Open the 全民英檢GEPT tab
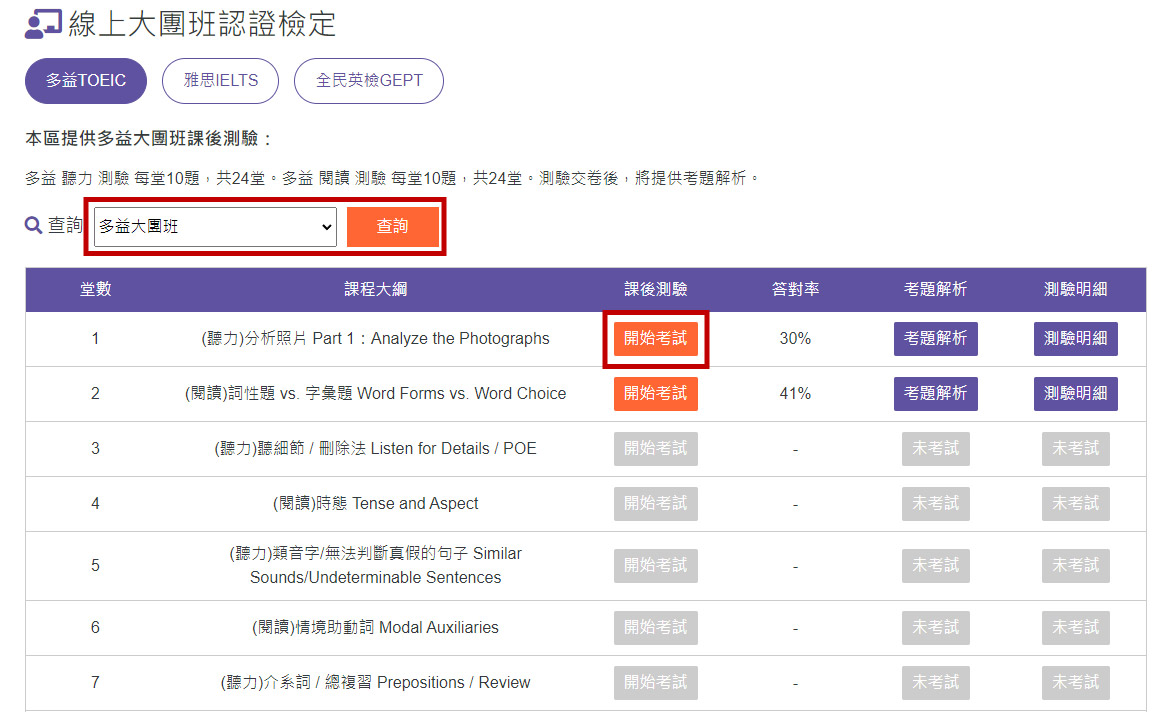1171x717 pixels. (x=369, y=81)
